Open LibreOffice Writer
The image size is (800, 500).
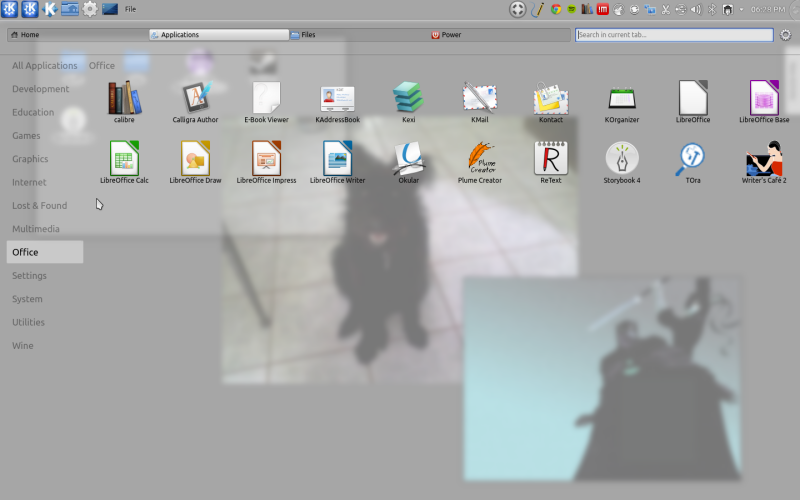tap(337, 162)
